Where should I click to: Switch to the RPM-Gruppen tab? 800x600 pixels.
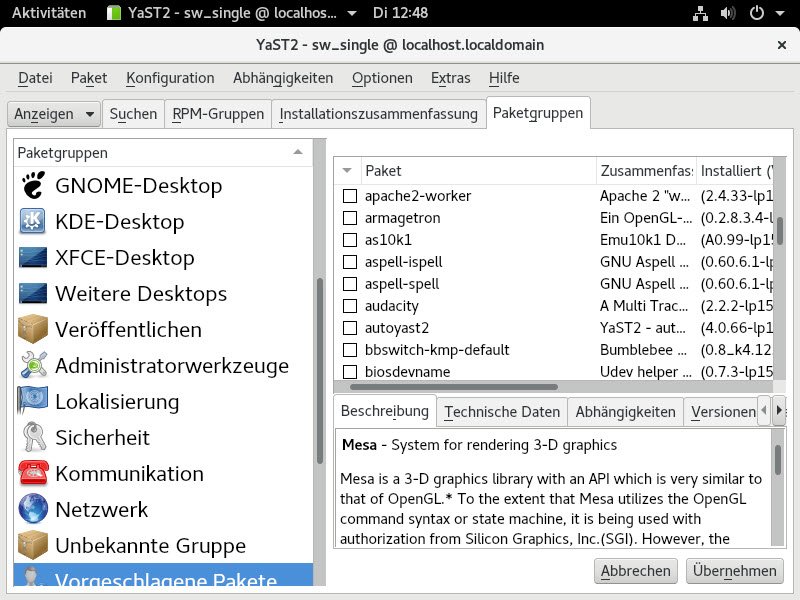(x=218, y=114)
